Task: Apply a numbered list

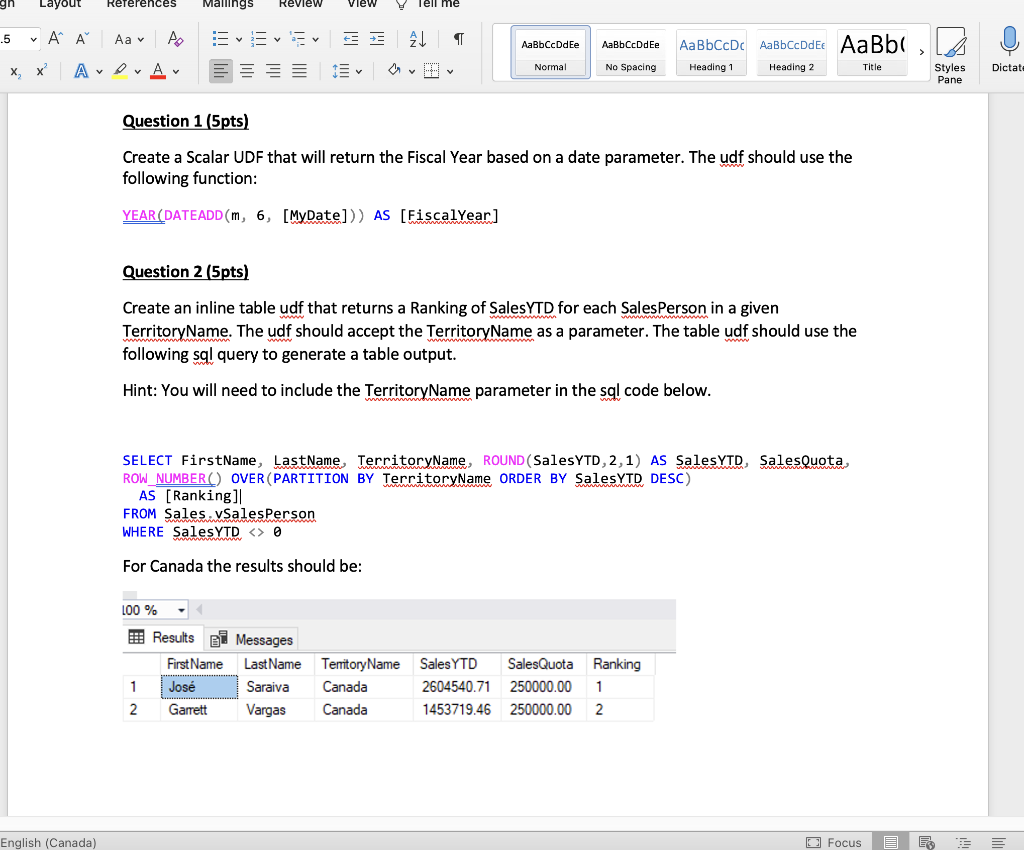Action: click(x=259, y=39)
